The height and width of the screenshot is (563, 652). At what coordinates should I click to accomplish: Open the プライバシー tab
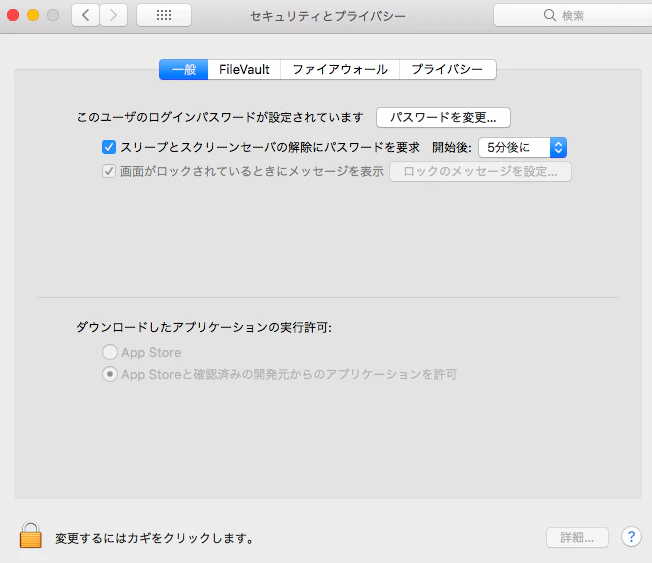(447, 69)
